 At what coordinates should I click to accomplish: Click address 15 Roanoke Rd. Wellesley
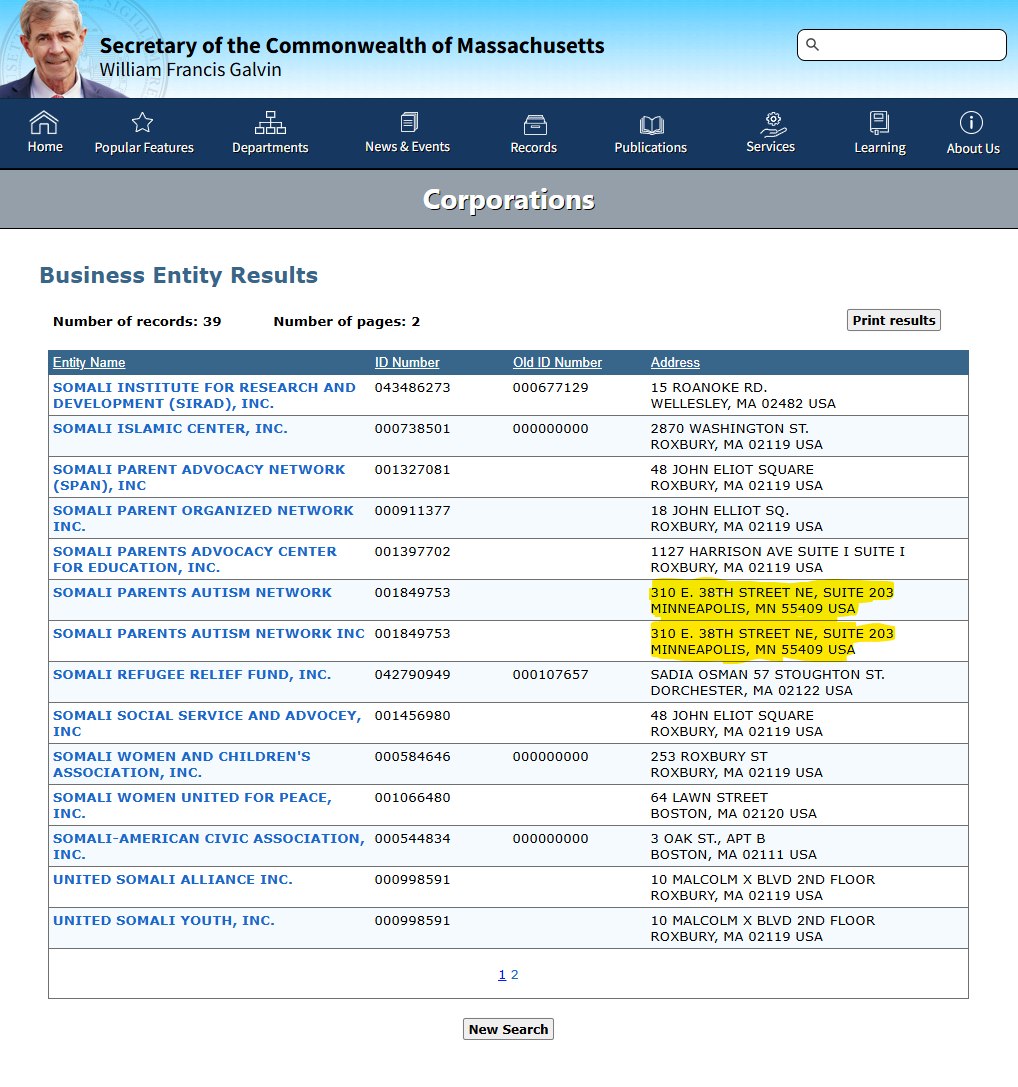pos(743,395)
